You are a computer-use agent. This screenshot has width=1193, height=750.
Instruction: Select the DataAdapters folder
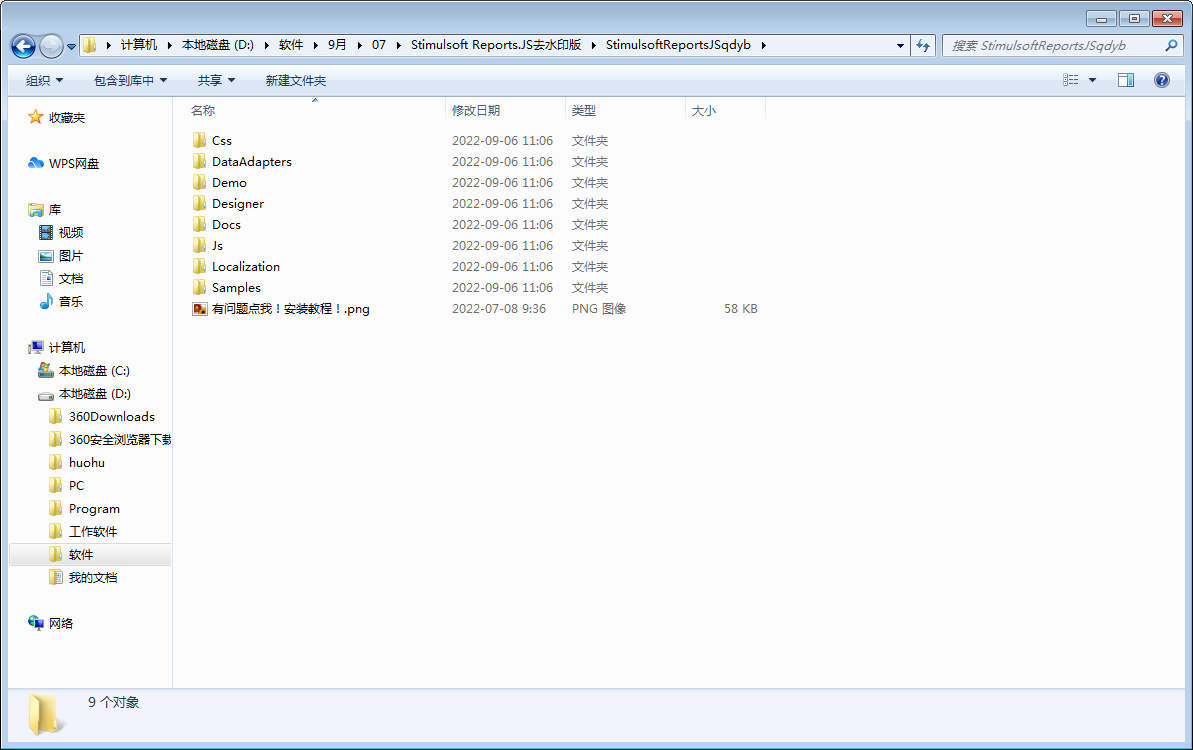[x=251, y=161]
